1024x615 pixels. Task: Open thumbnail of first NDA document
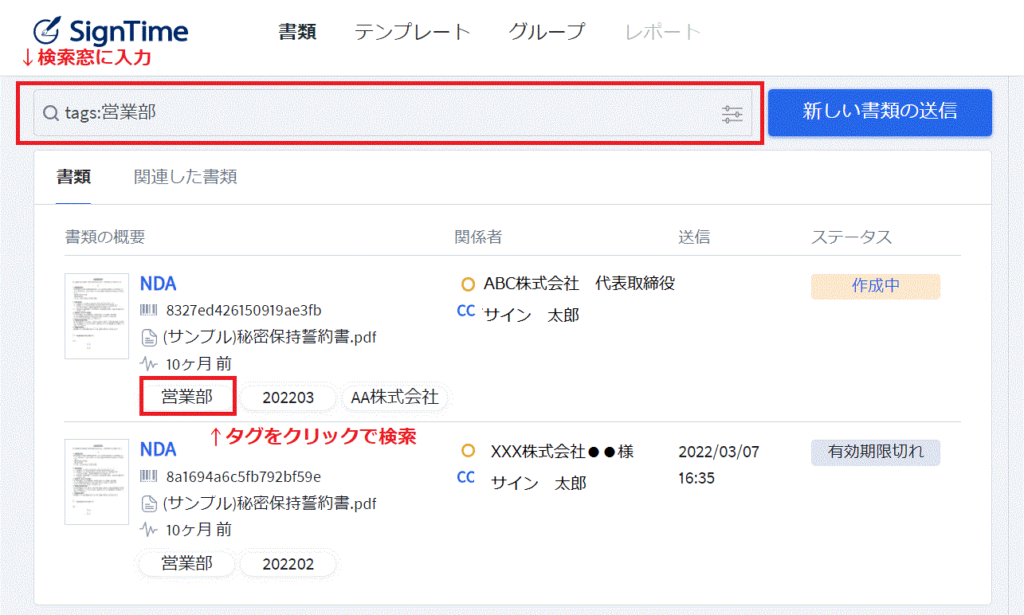[97, 316]
